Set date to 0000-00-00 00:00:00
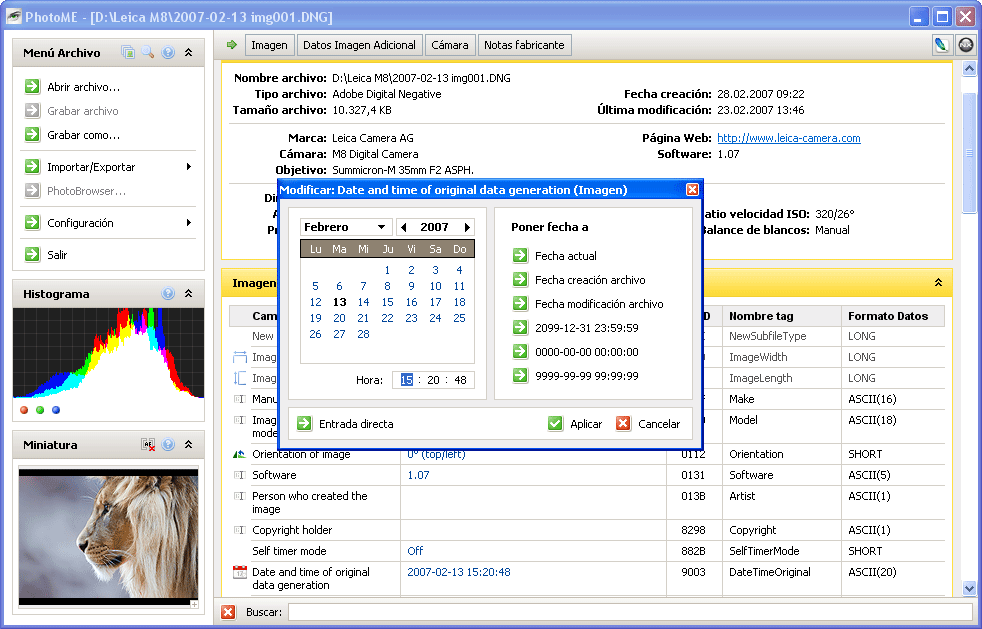The image size is (982, 629). tap(576, 351)
